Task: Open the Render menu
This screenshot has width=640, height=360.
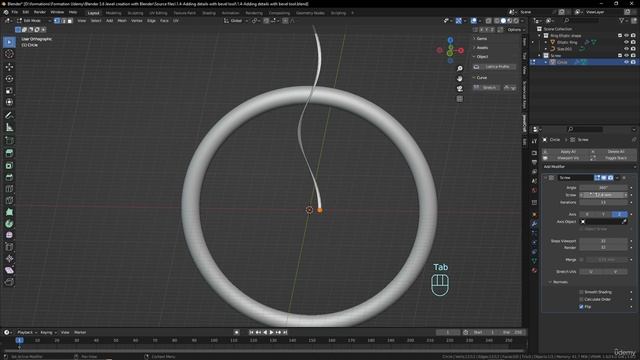Action: tap(40, 12)
